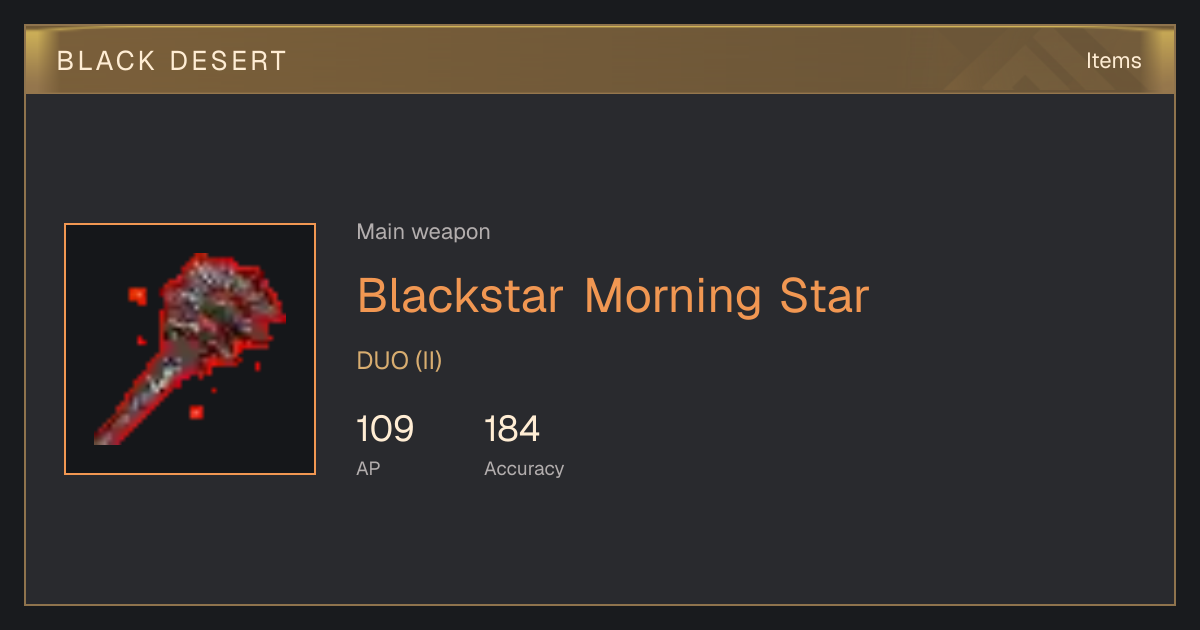
Task: Open the Items link in header
Action: pos(1113,61)
